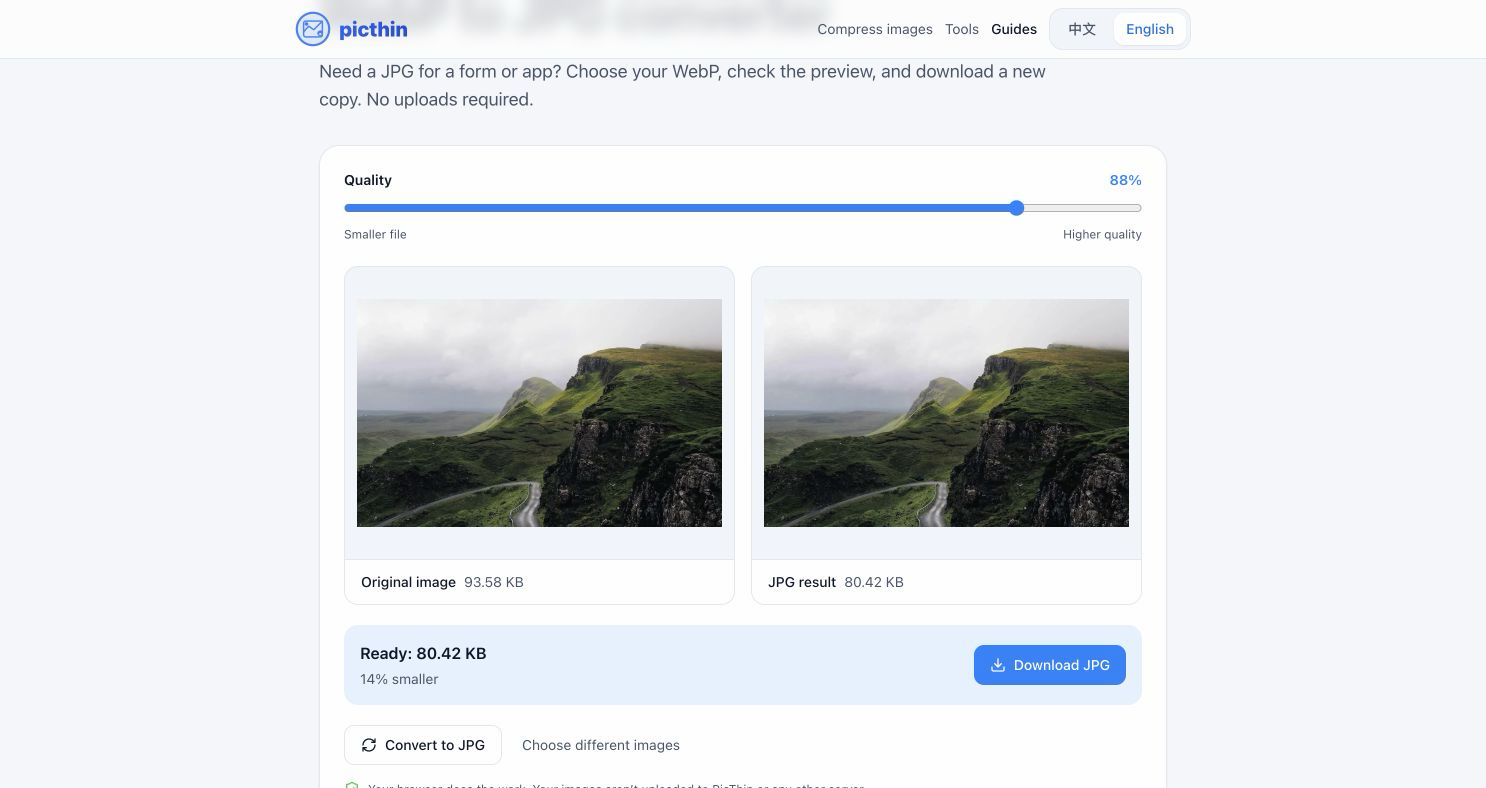Click the refresh arrows icon beside Convert to JPG

(369, 745)
